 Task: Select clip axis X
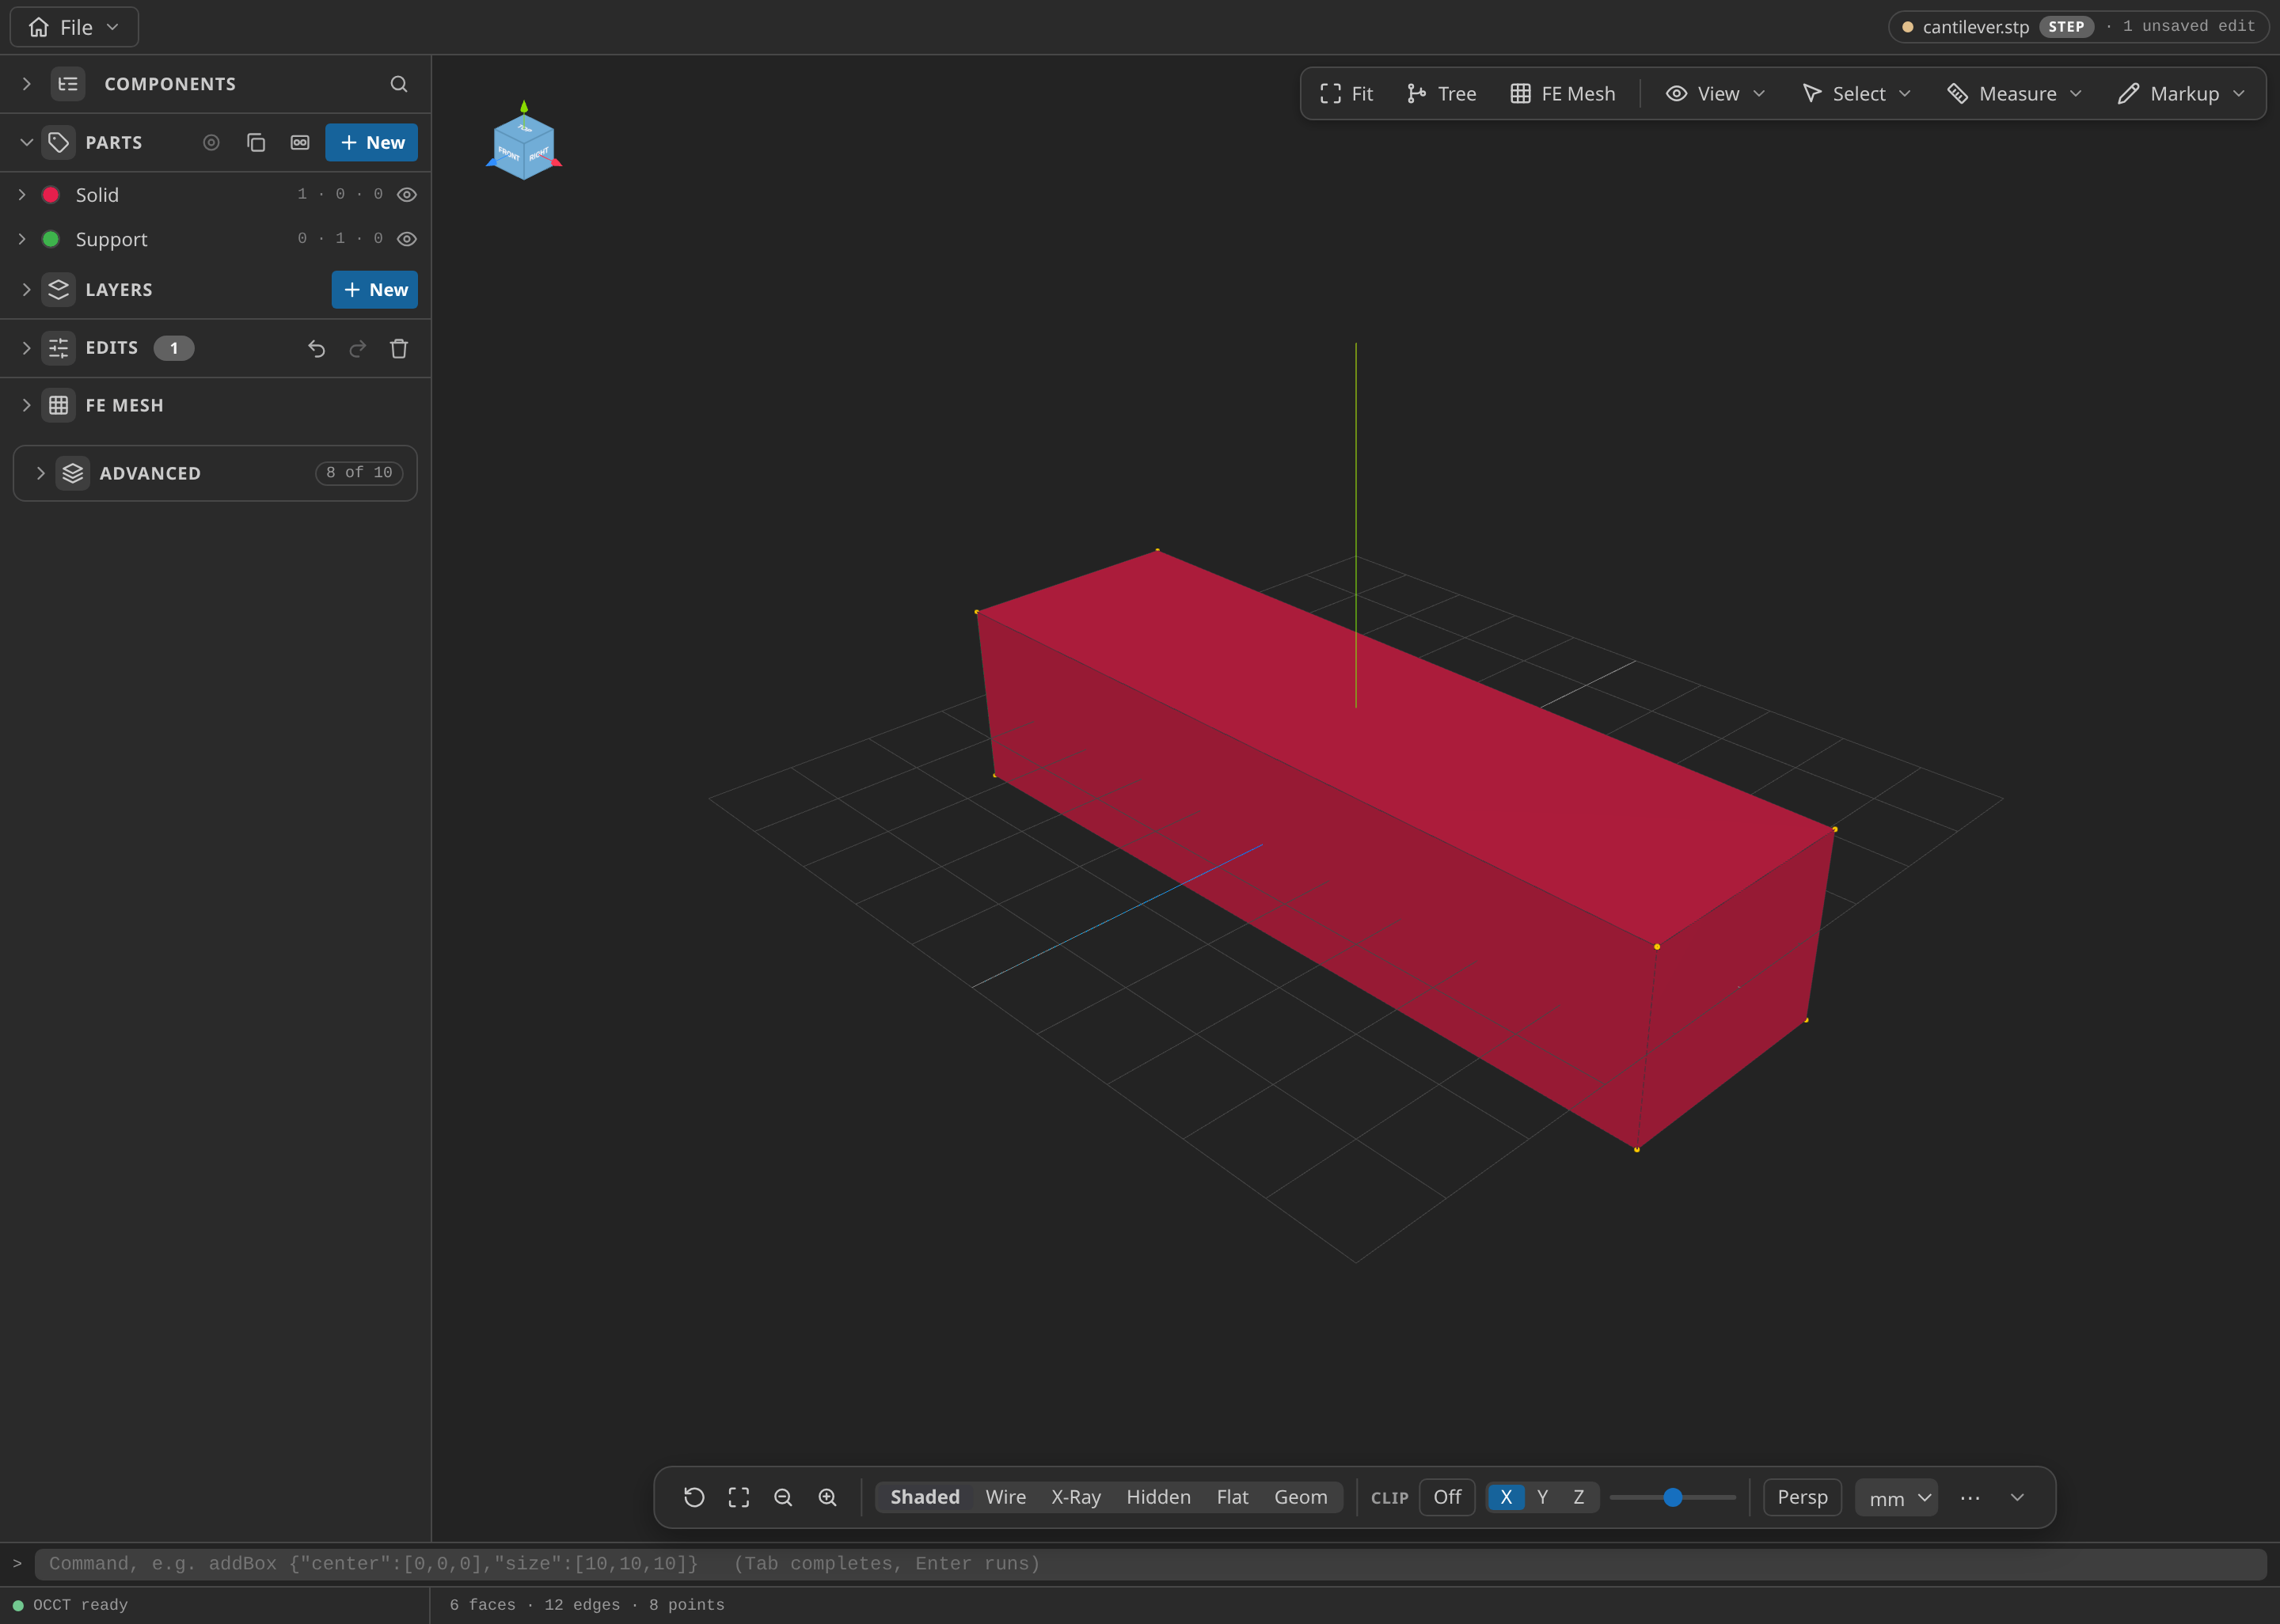click(x=1506, y=1497)
